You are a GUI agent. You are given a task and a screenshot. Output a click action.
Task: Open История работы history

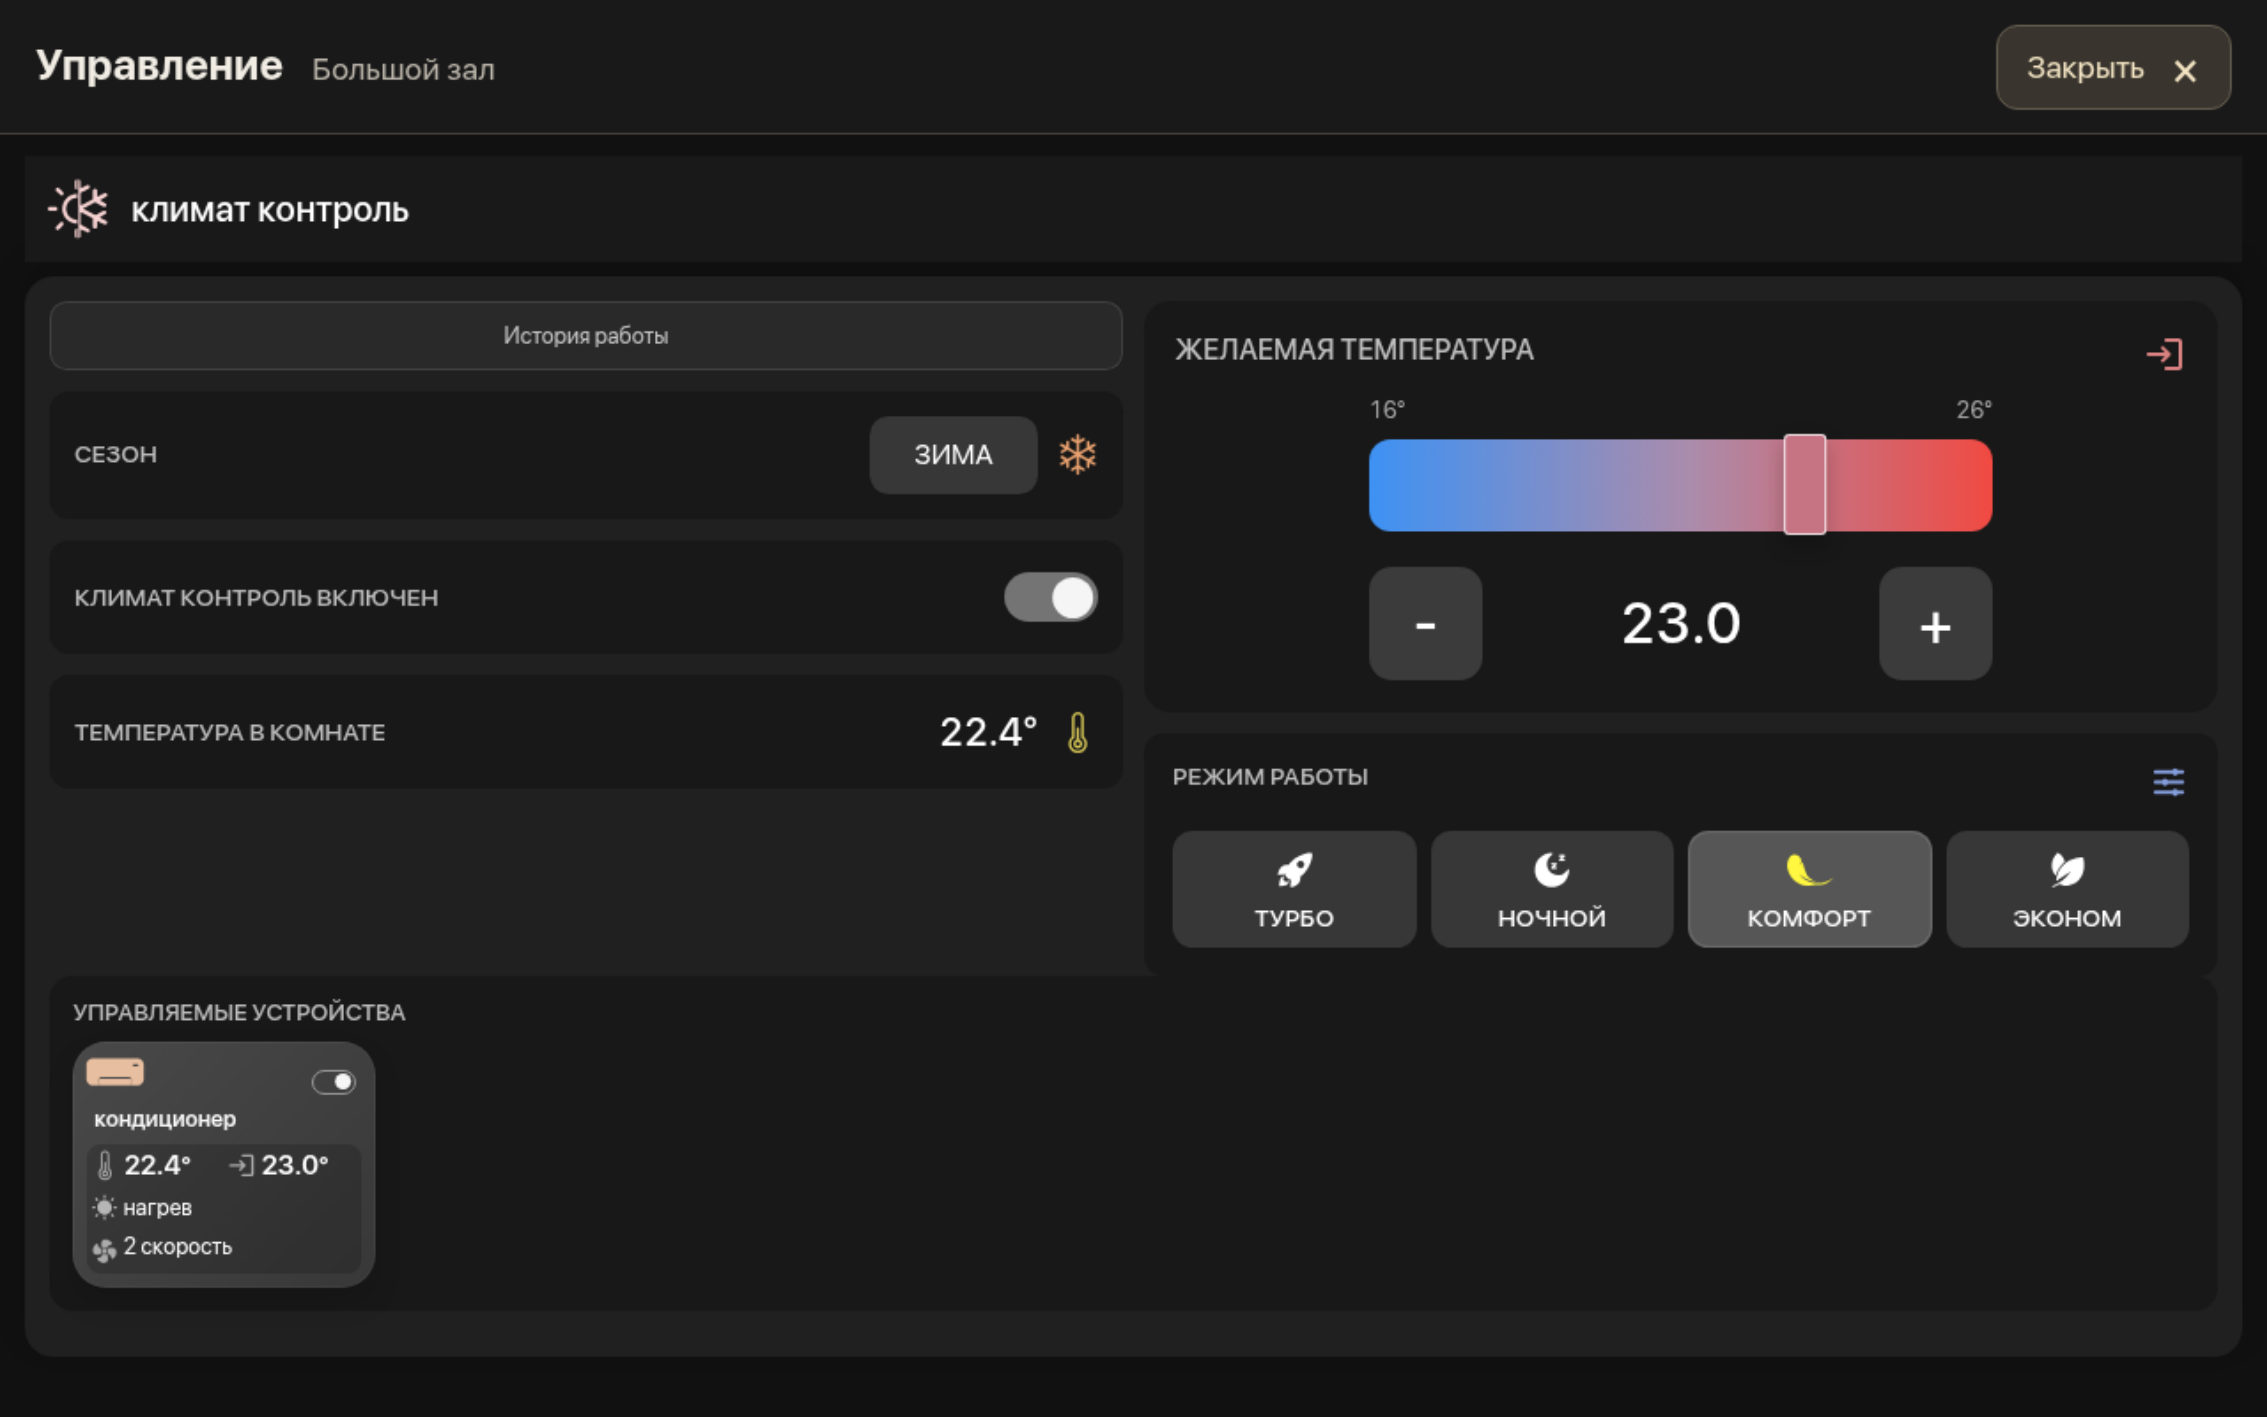586,336
